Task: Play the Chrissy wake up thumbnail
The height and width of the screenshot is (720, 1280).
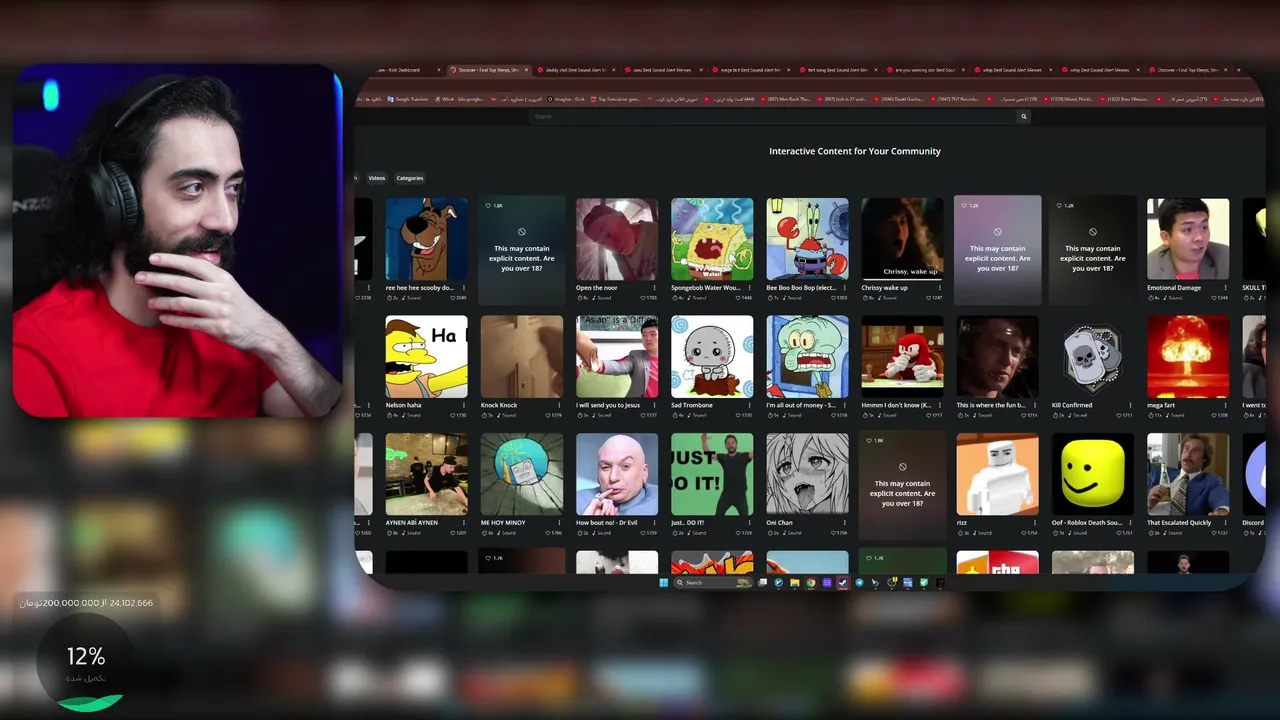Action: (x=902, y=239)
